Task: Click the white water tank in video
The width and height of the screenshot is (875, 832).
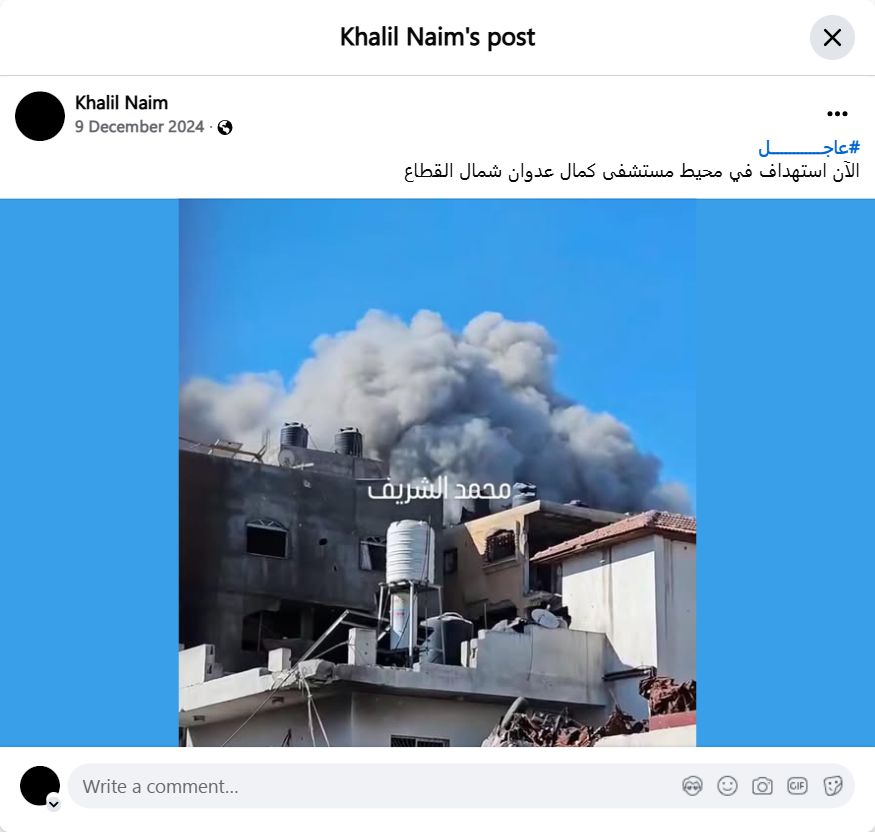Action: [x=410, y=551]
